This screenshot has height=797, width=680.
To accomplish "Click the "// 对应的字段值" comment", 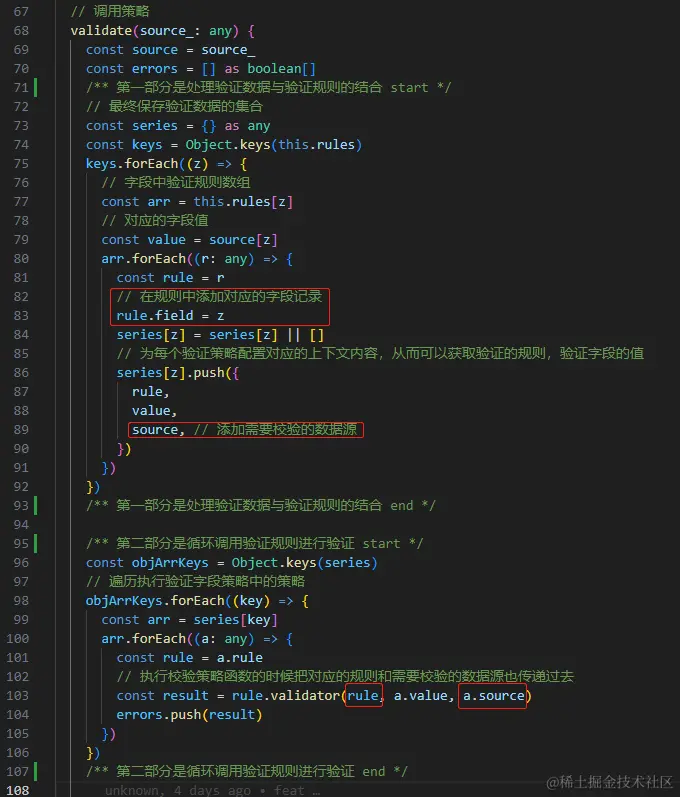I will [155, 221].
